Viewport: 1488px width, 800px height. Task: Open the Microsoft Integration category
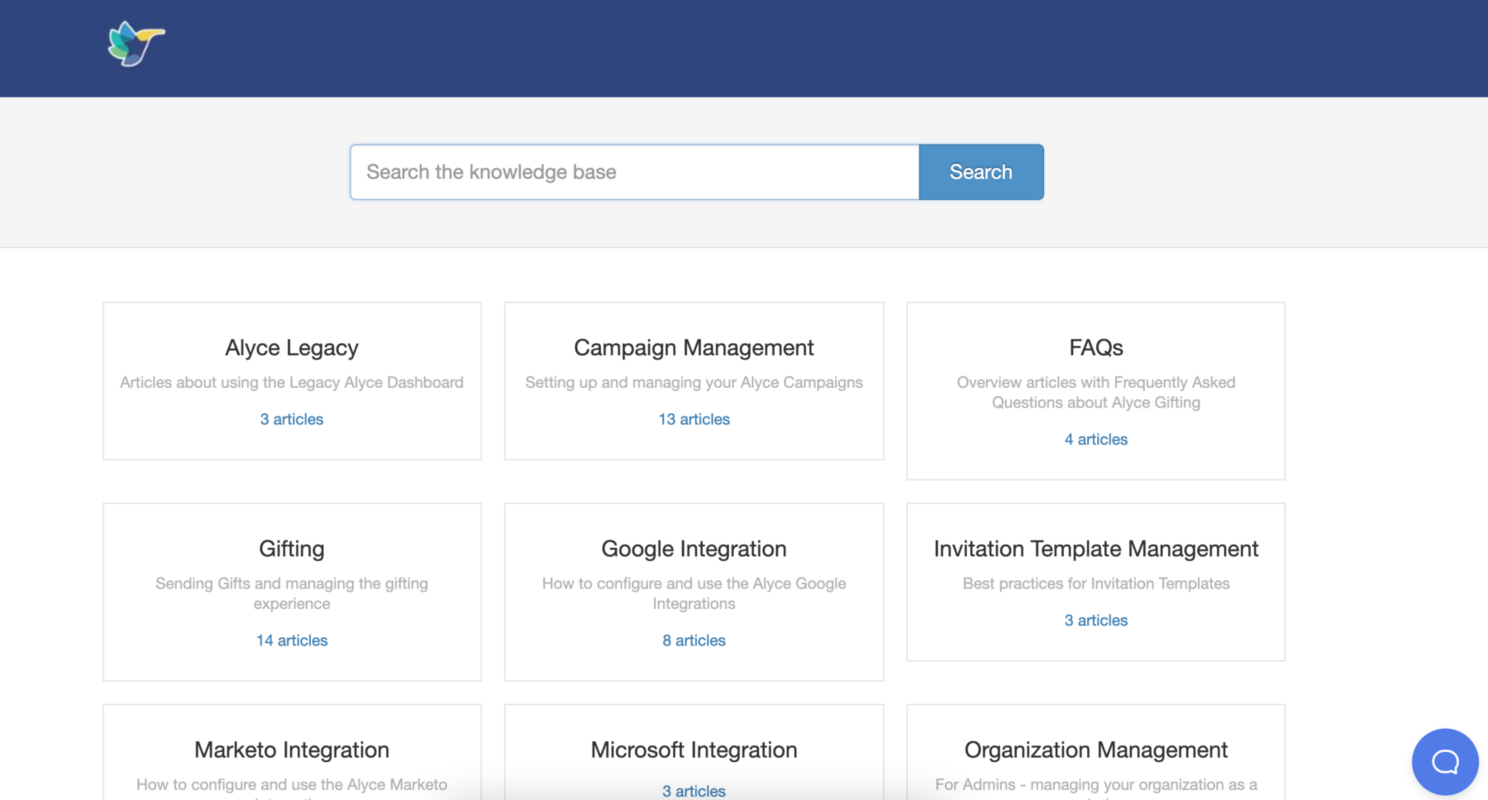694,750
